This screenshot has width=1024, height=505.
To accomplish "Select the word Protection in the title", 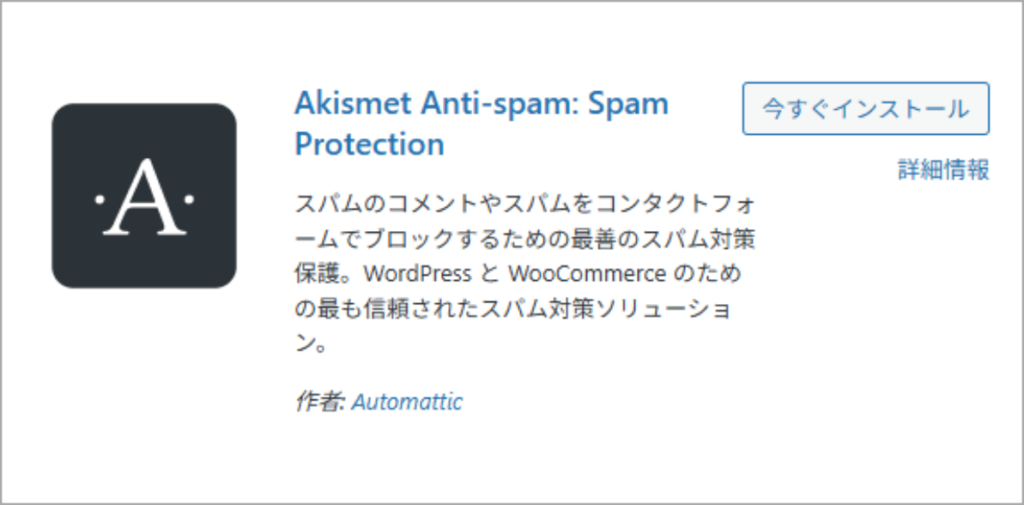I will coord(369,144).
